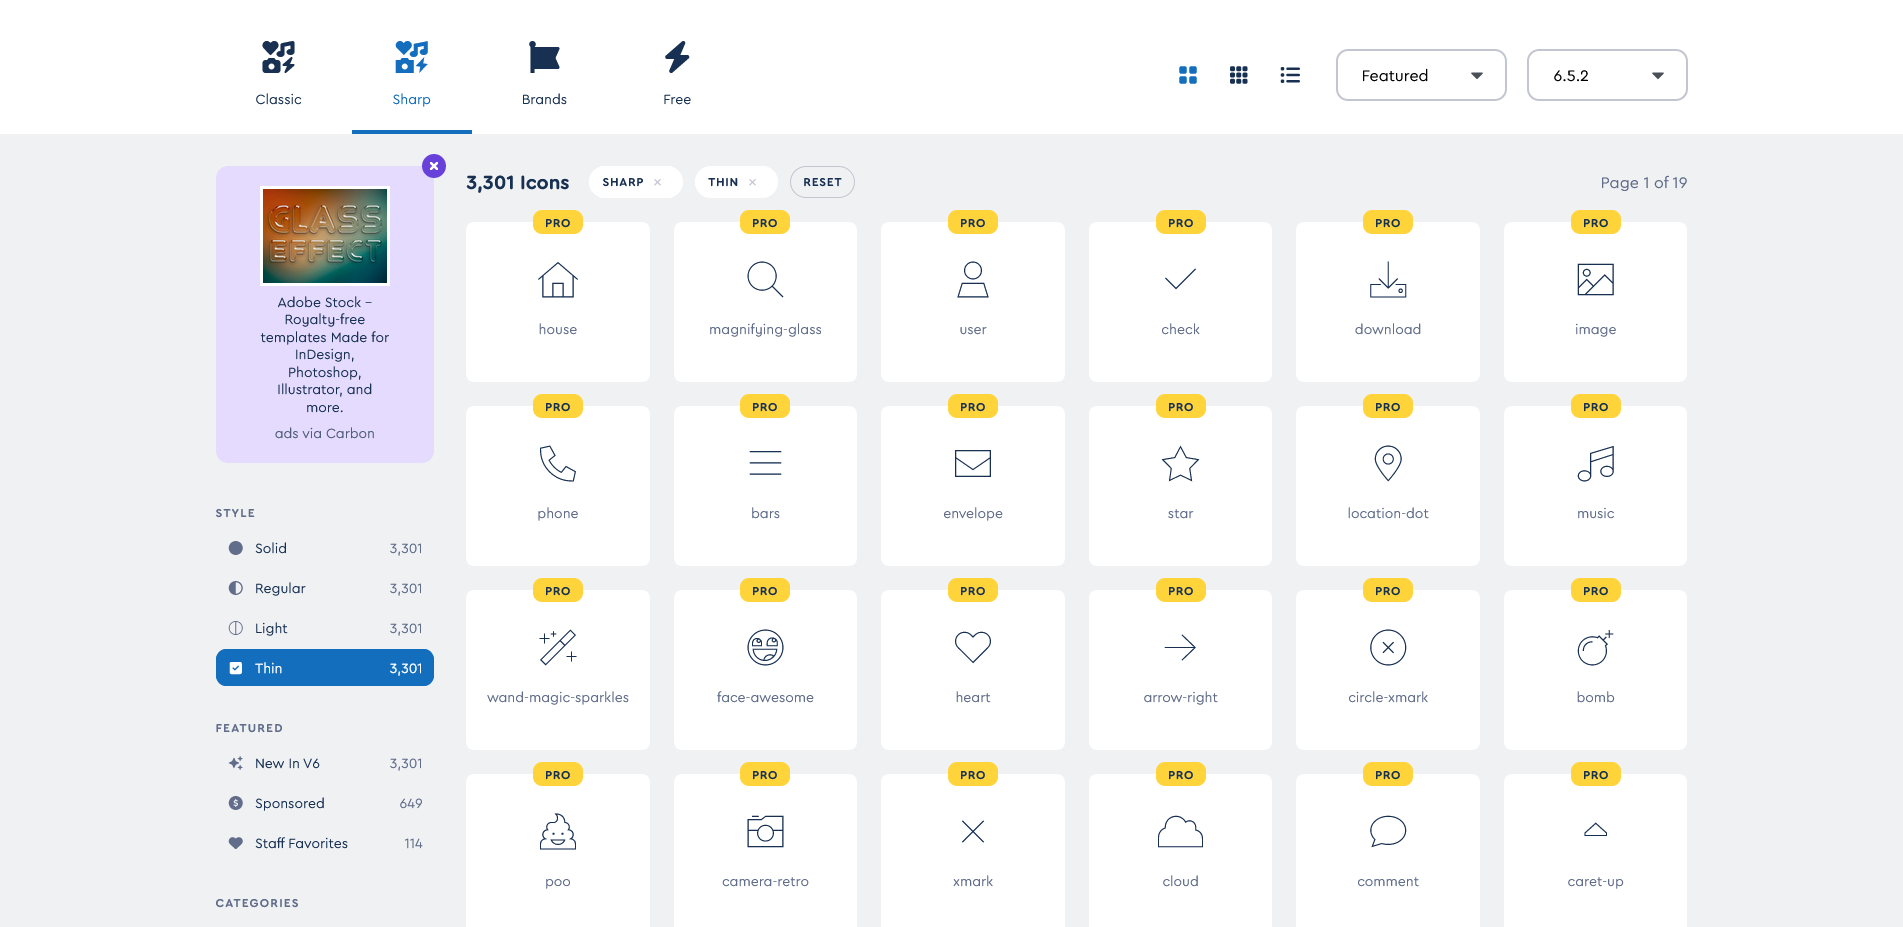Pick the poo icon
The height and width of the screenshot is (927, 1903).
557,850
